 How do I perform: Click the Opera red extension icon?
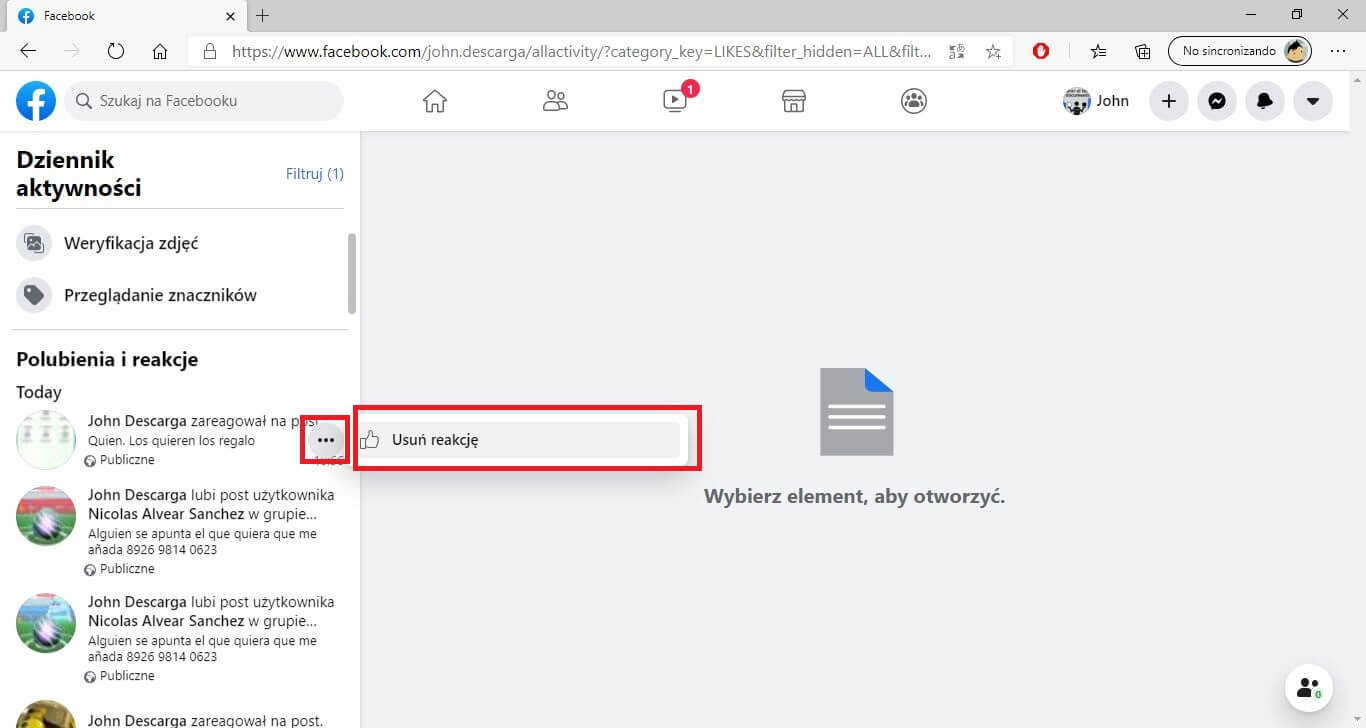pyautogui.click(x=1041, y=51)
